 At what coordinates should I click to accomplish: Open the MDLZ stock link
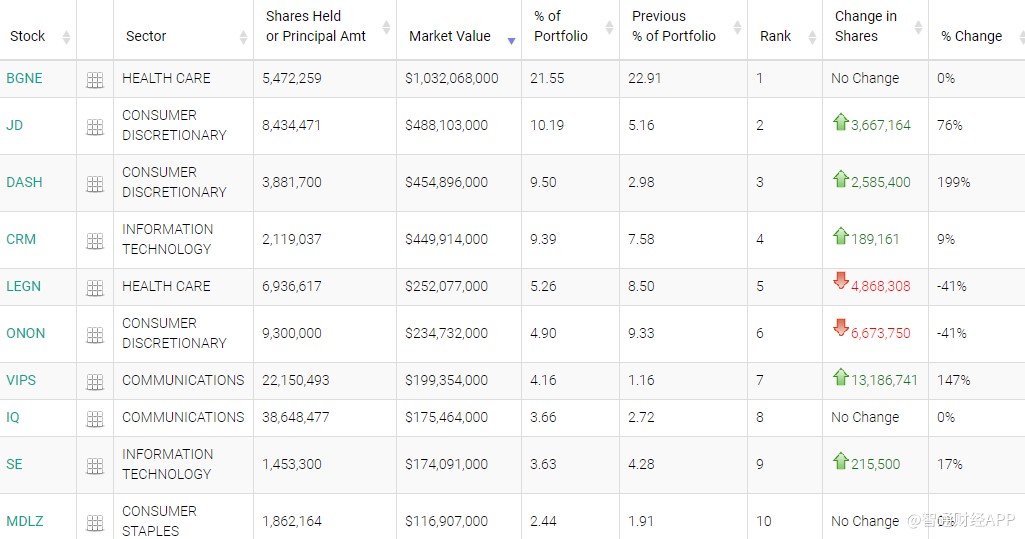[25, 521]
